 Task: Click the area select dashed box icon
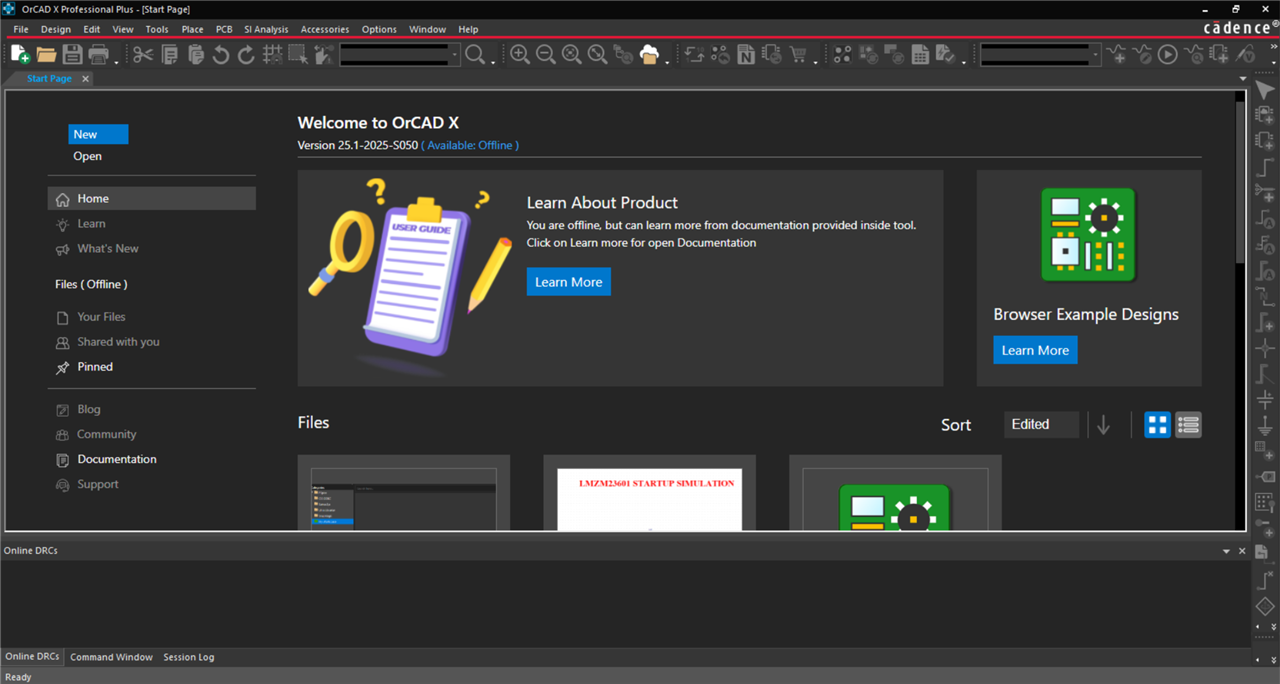point(298,54)
